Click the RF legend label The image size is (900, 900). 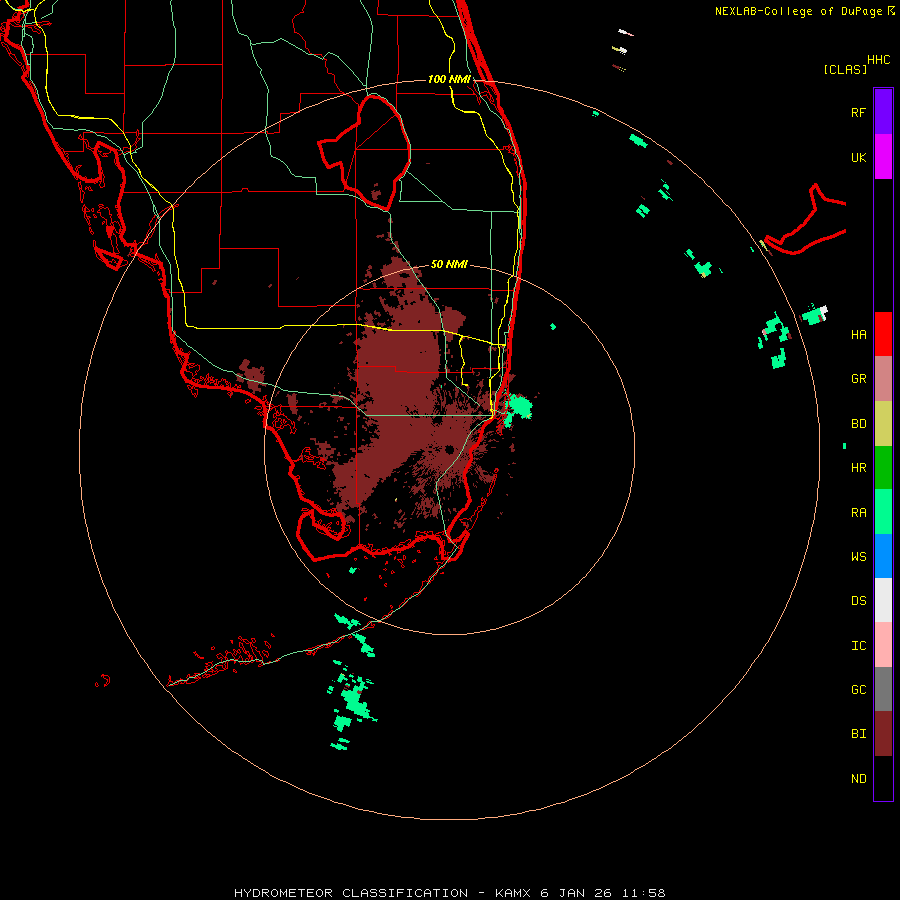coord(858,112)
